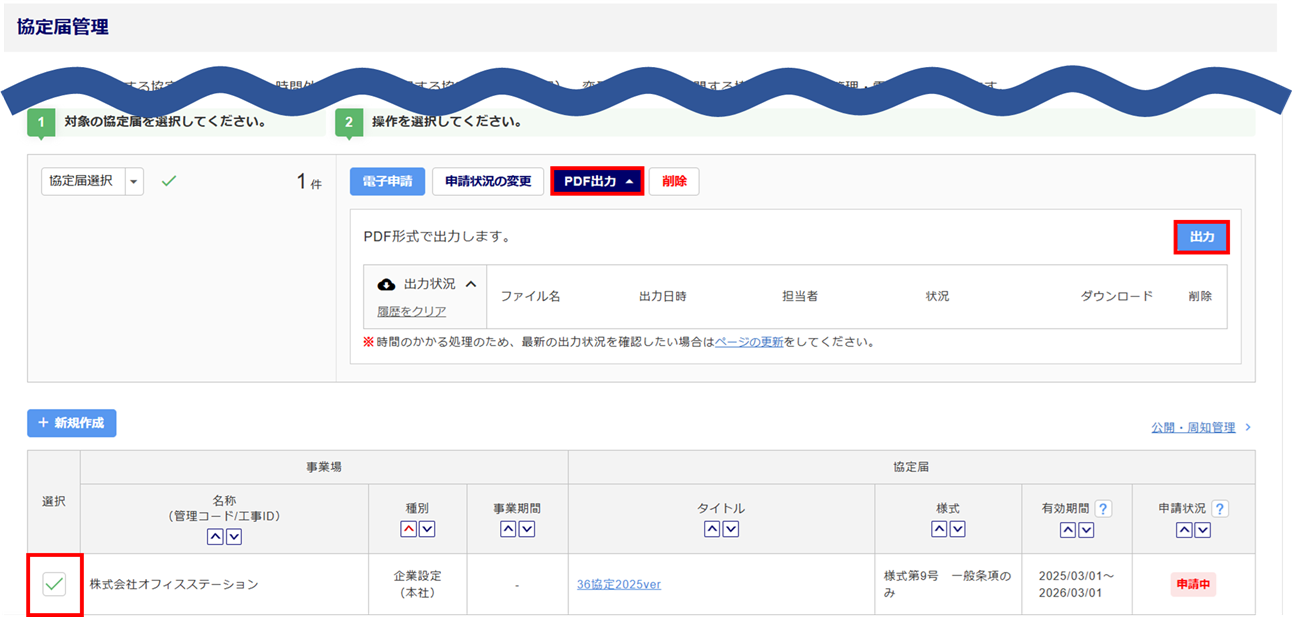Collapse the PDF出力 menu button

click(x=597, y=181)
